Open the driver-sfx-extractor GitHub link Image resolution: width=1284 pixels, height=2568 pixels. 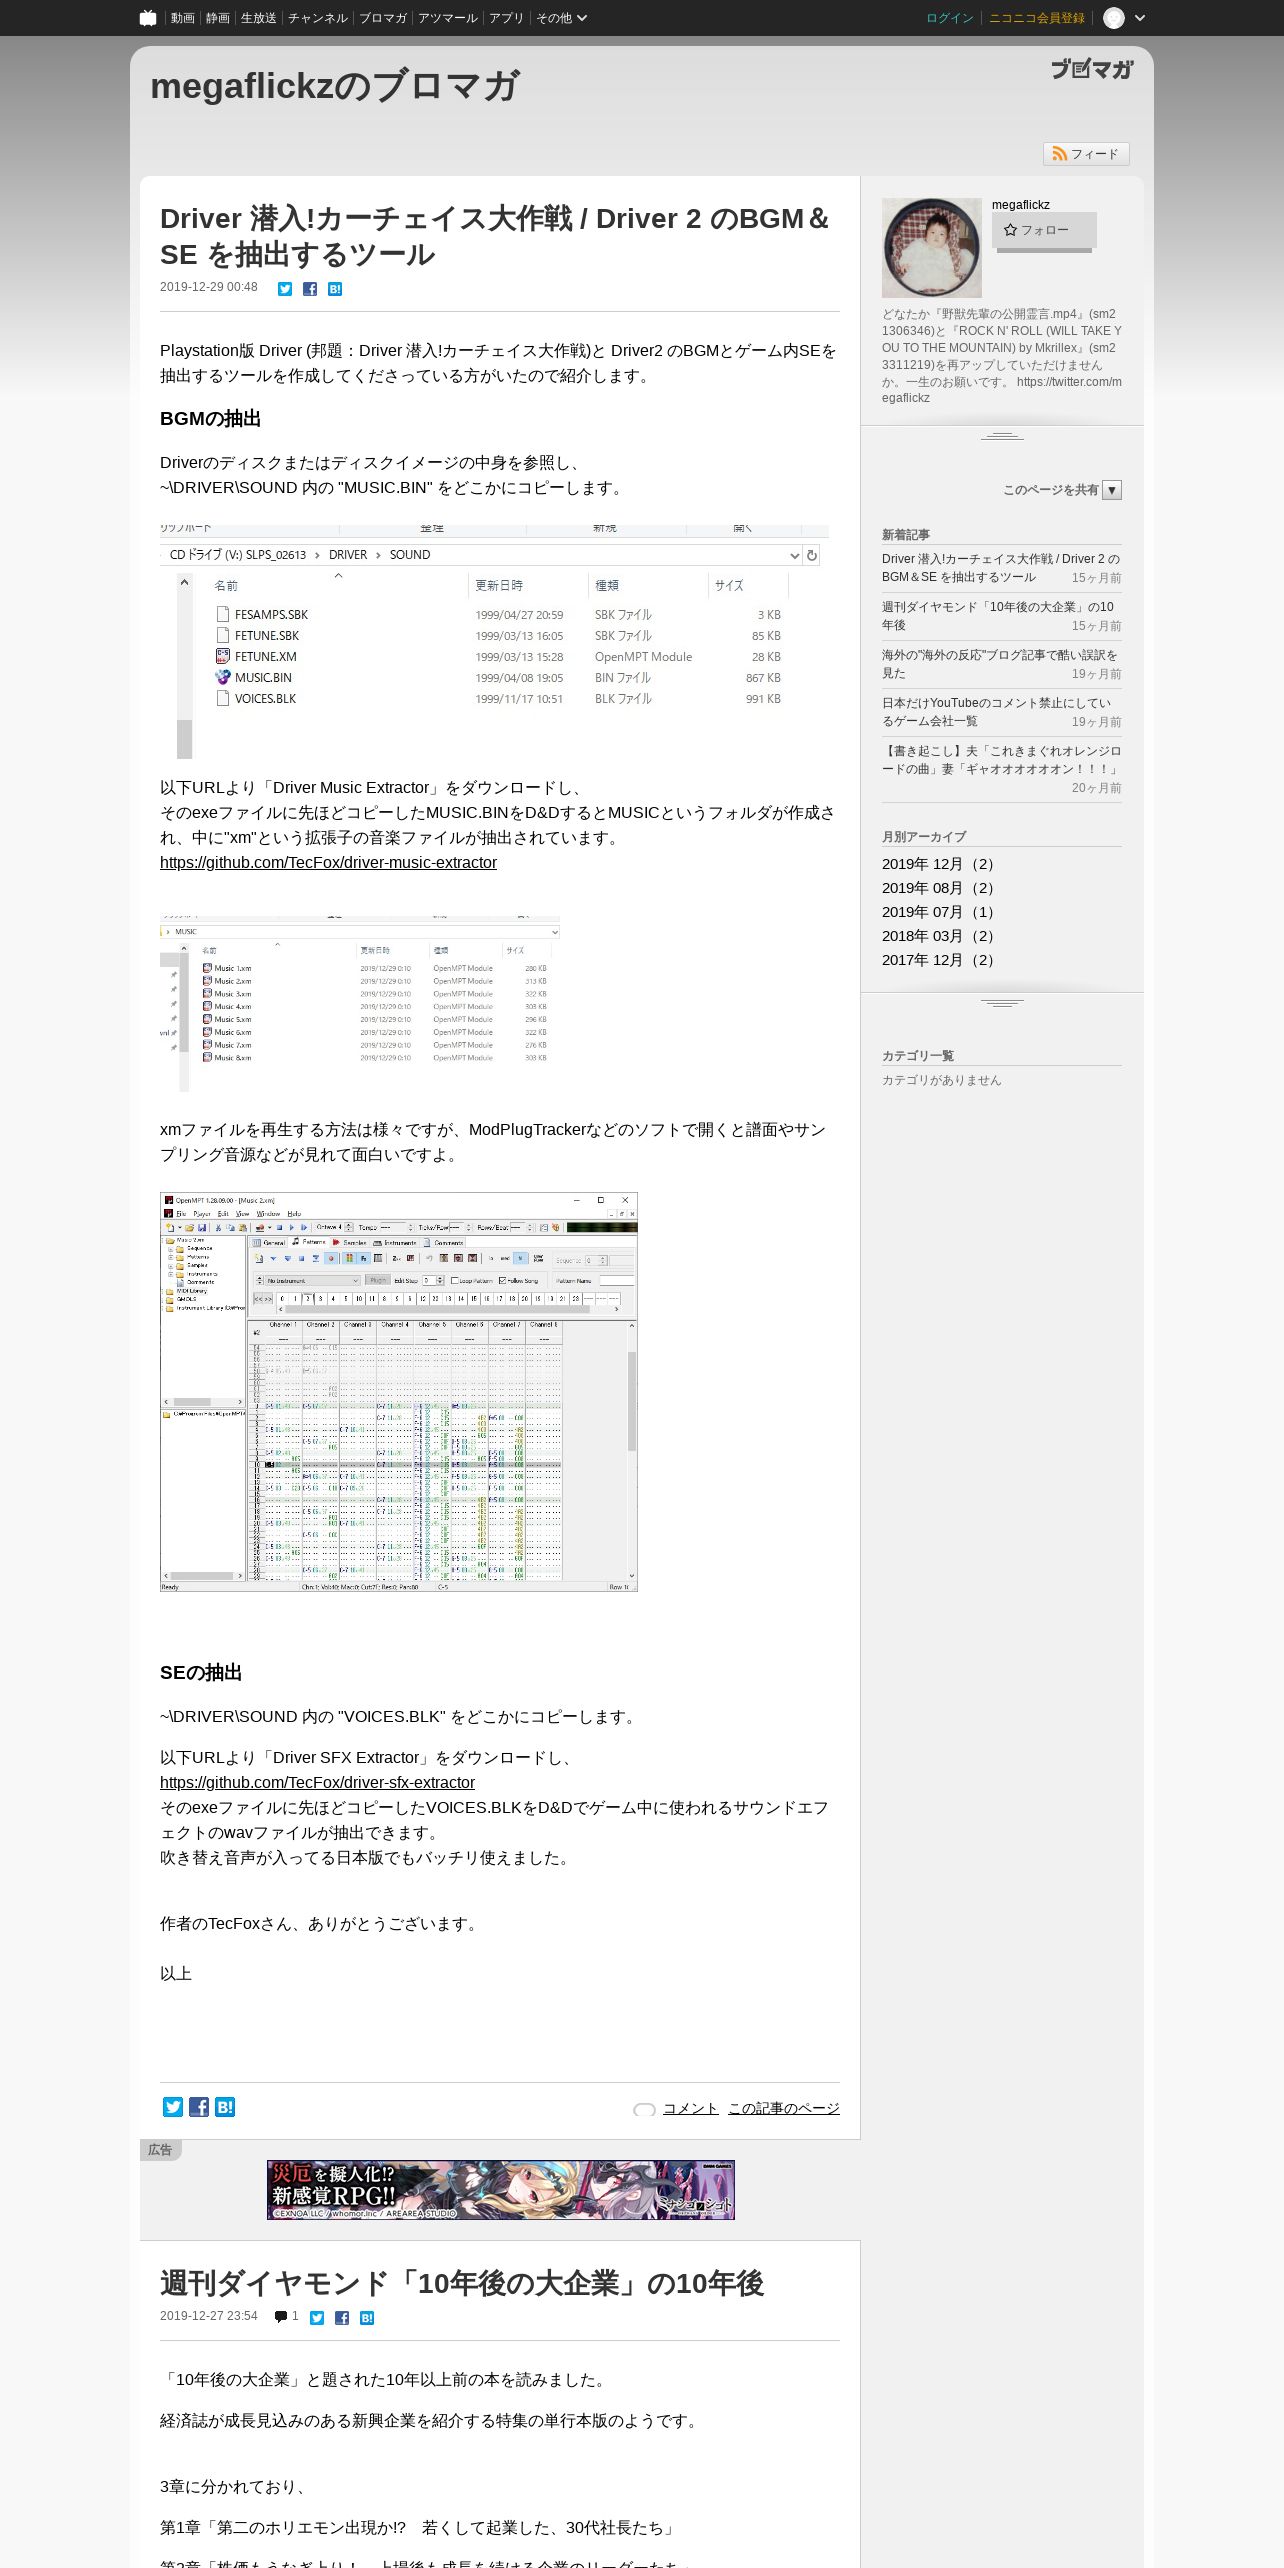317,1783
